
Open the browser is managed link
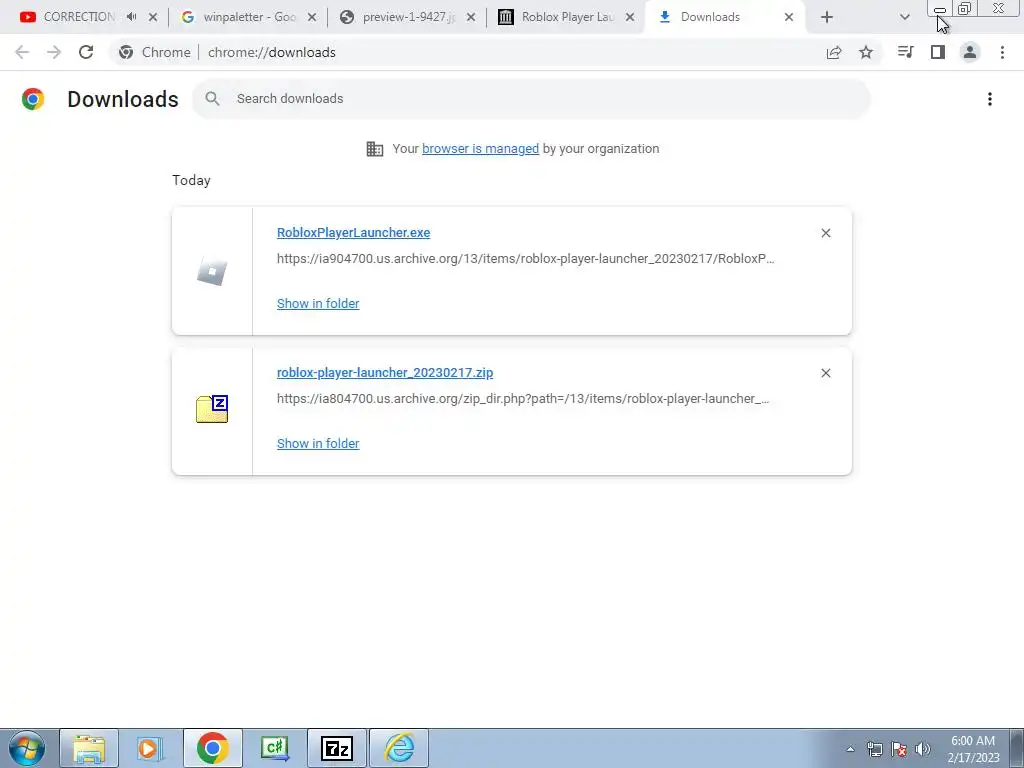point(481,148)
